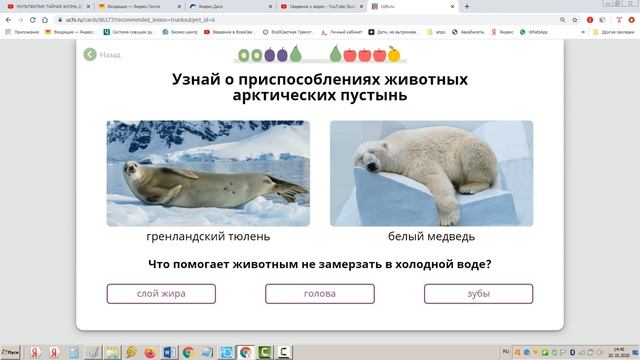Click the browser forward arrow

tap(20, 20)
